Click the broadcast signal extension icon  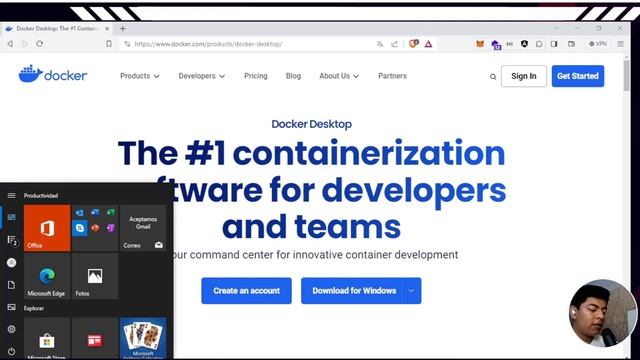click(x=510, y=44)
